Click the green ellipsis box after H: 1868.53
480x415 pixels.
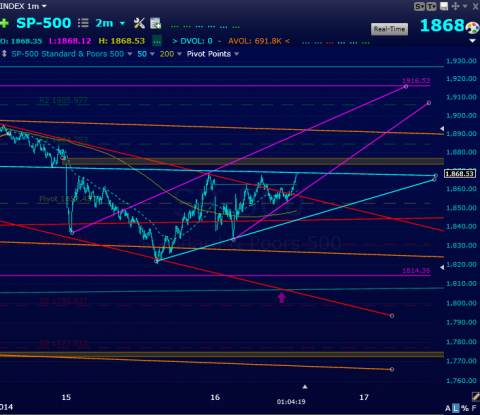click(x=157, y=41)
